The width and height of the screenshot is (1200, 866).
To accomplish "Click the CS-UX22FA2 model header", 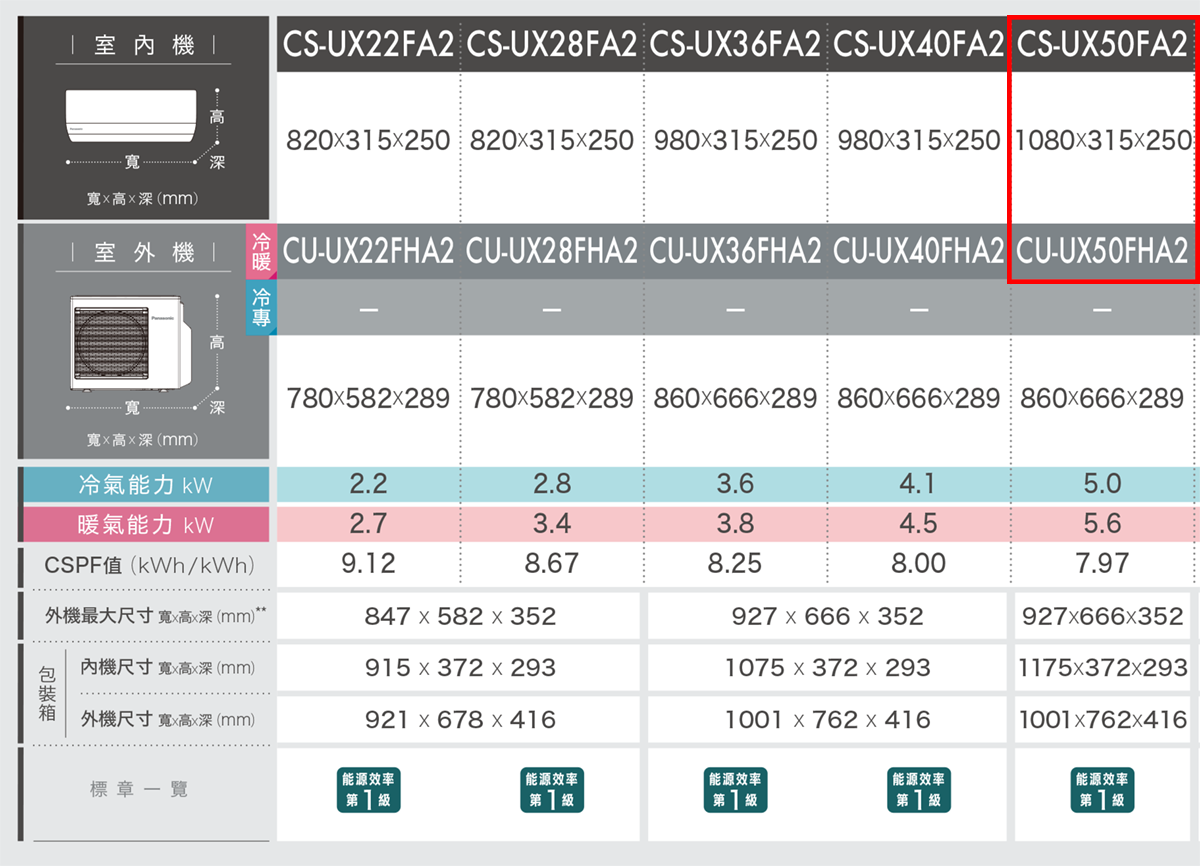I will 368,45.
